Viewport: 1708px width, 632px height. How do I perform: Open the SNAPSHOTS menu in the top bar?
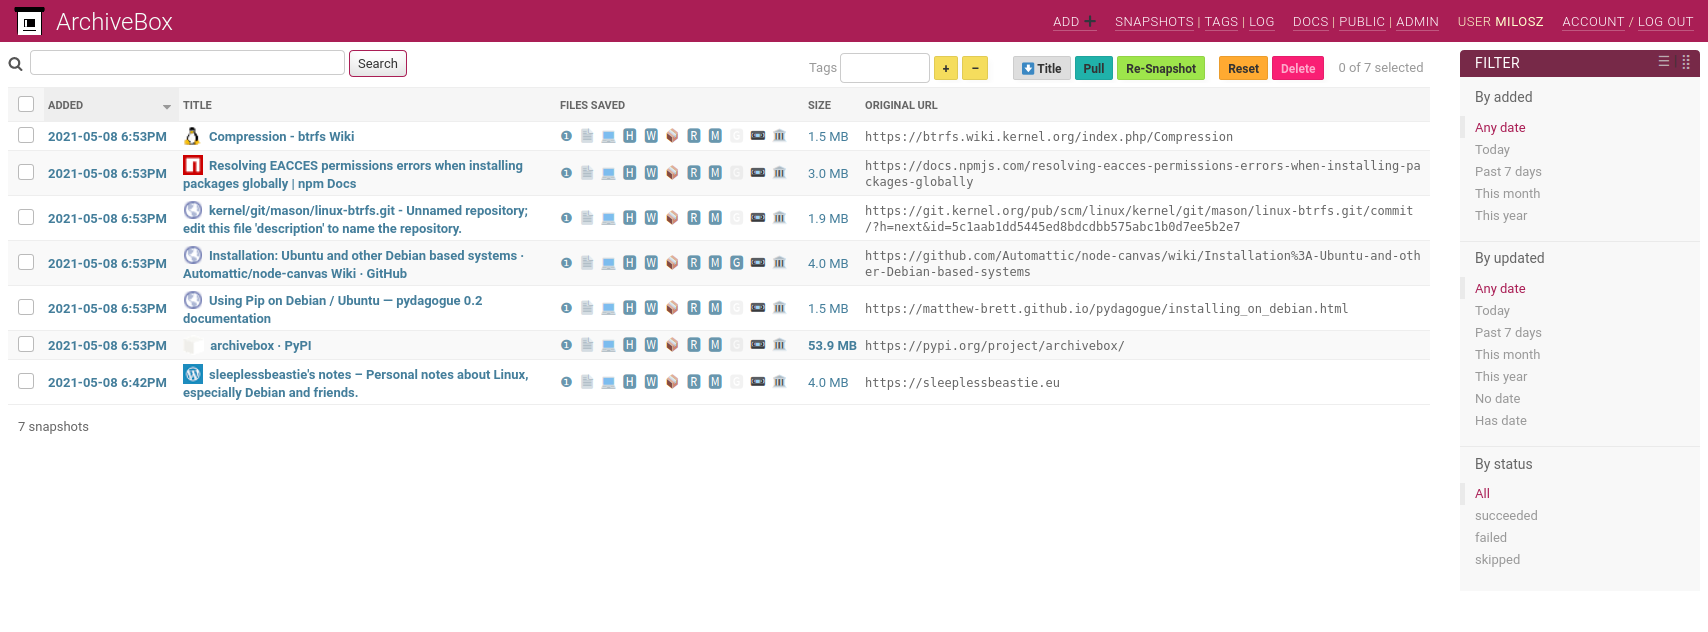[1154, 22]
